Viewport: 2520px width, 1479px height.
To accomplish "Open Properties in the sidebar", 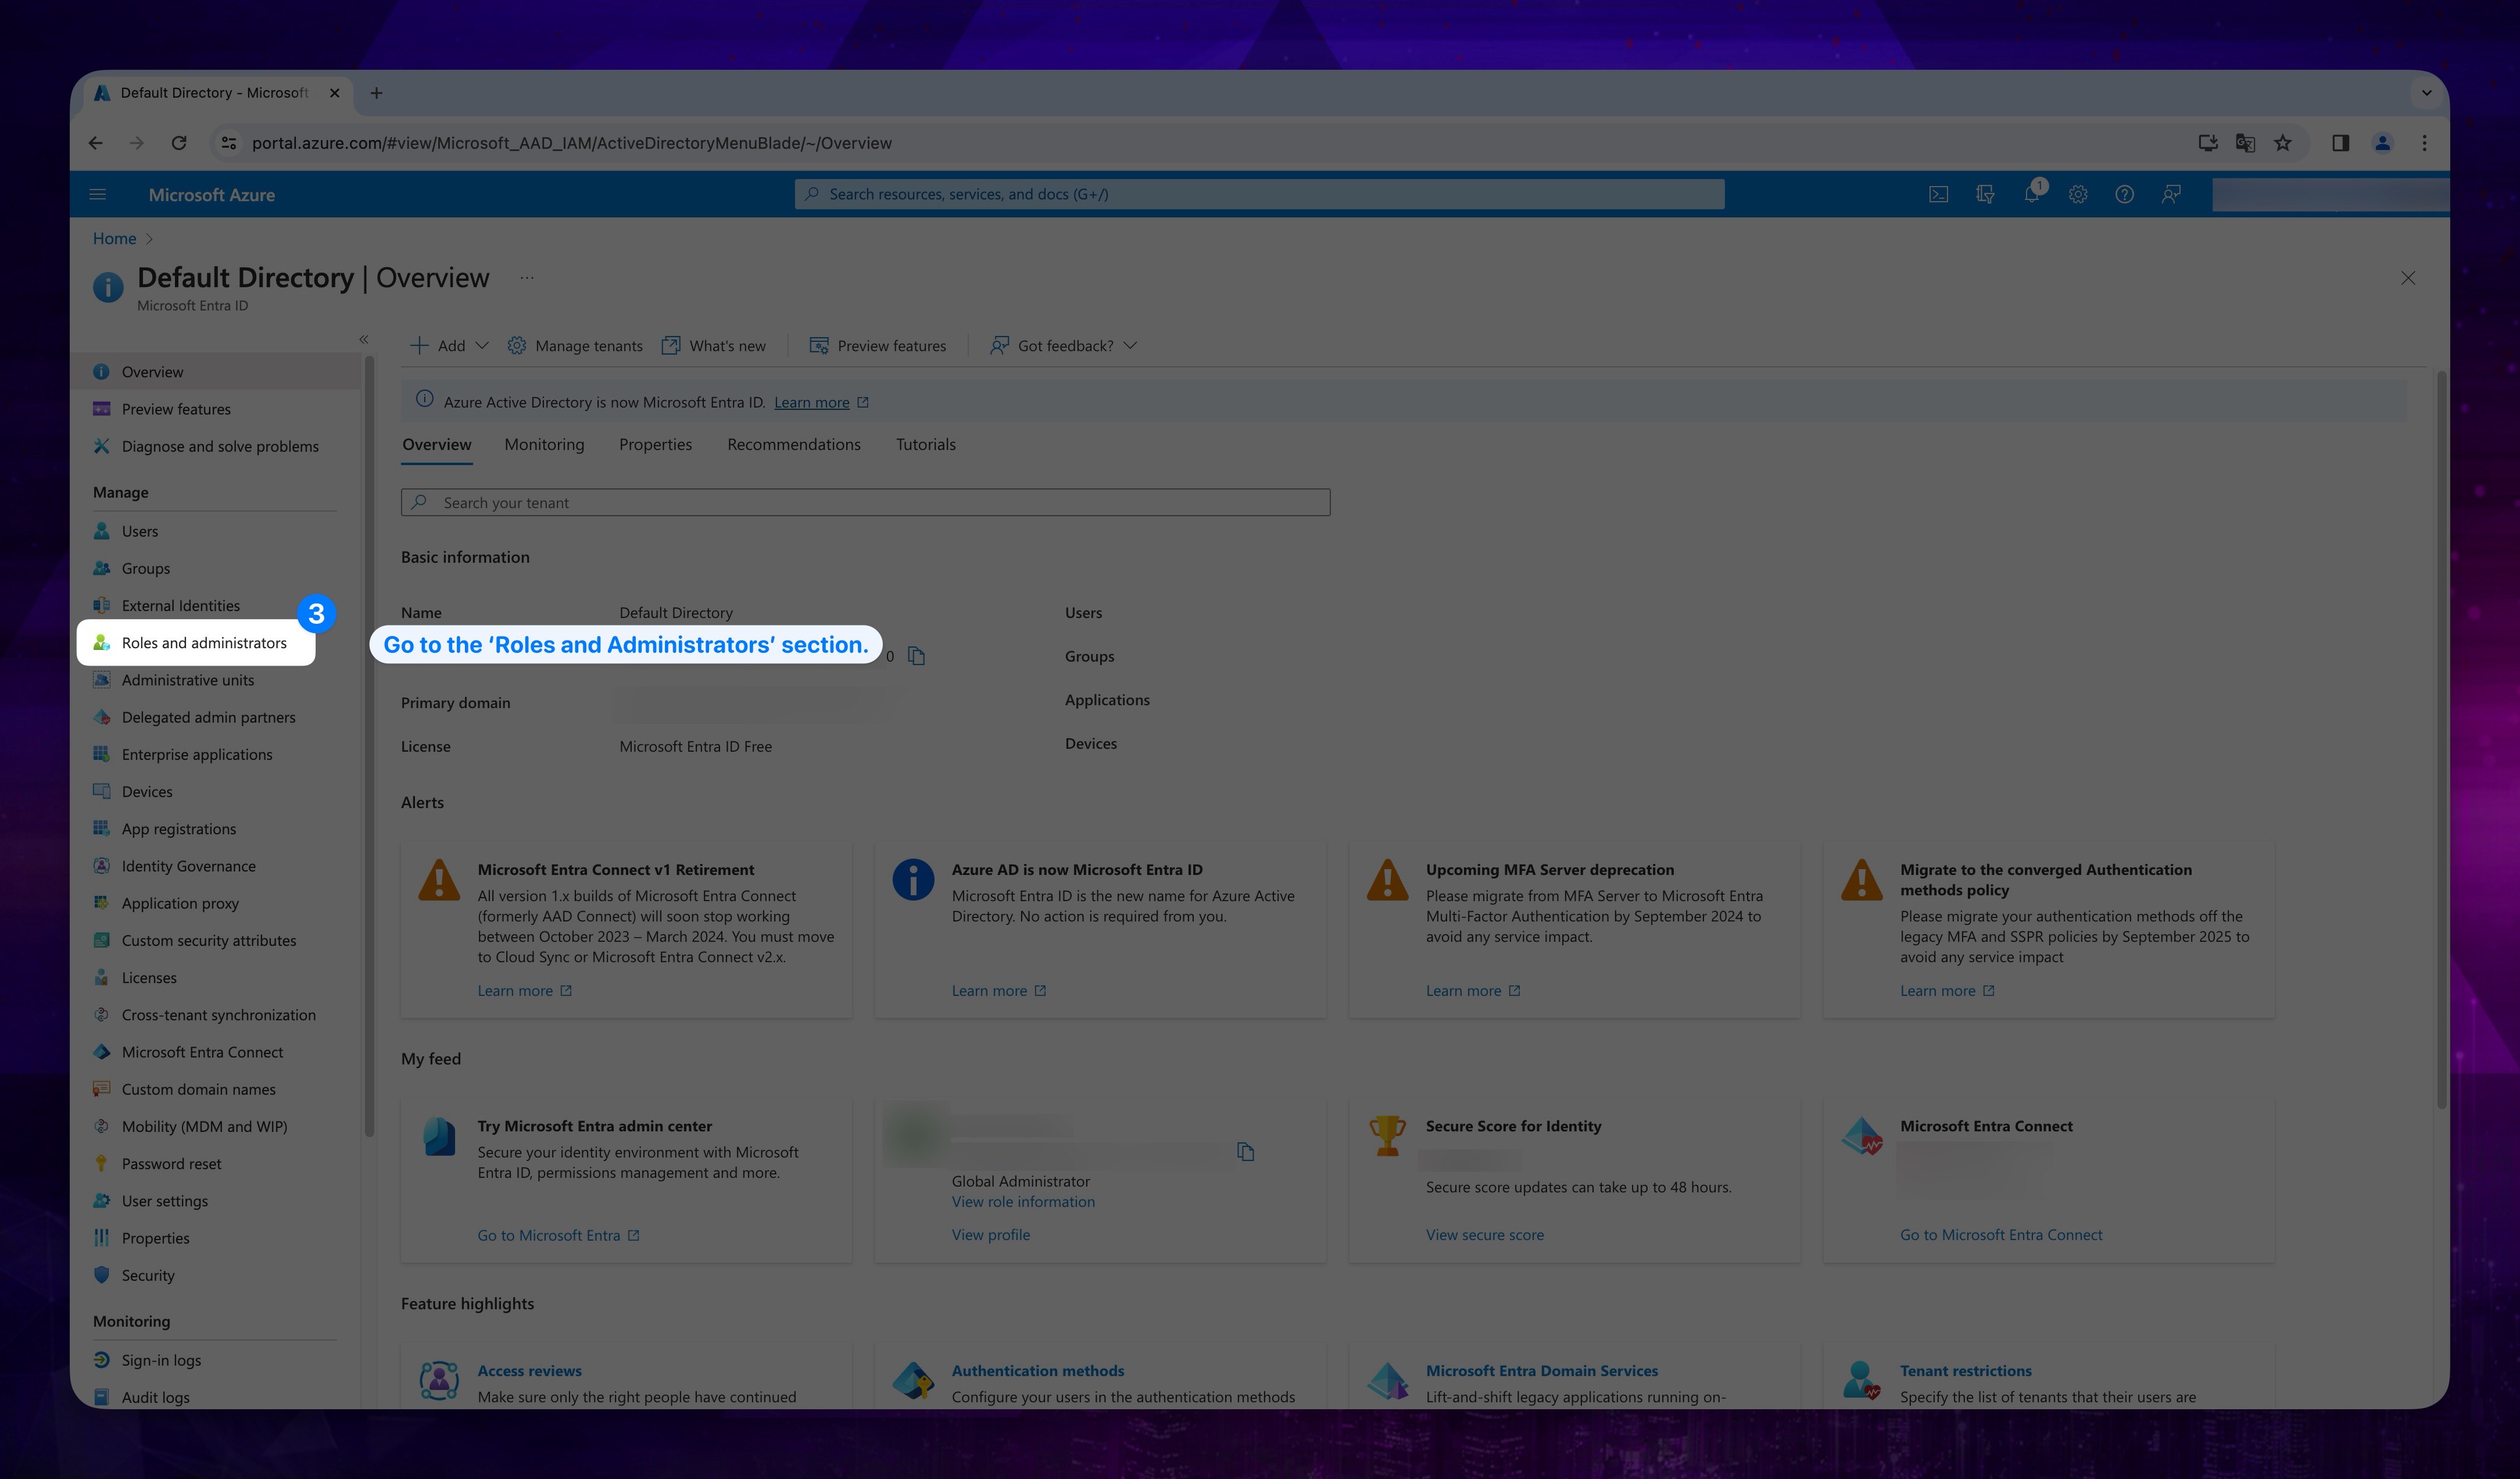I will [x=155, y=1238].
